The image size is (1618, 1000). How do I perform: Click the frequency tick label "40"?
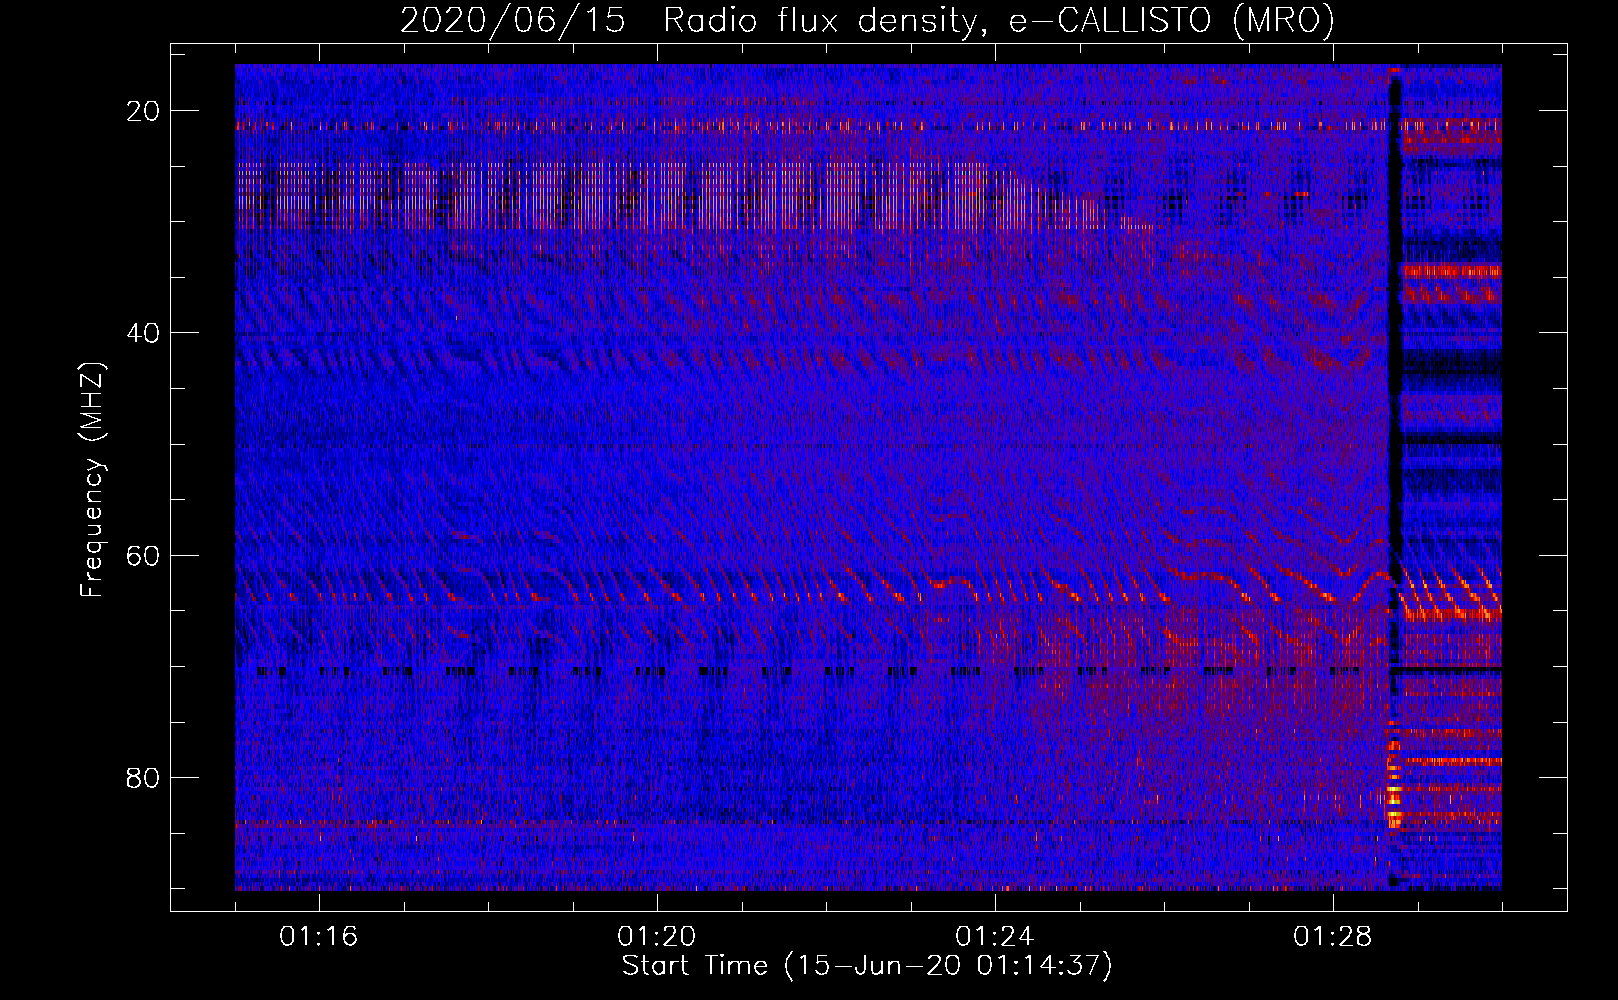pyautogui.click(x=143, y=333)
